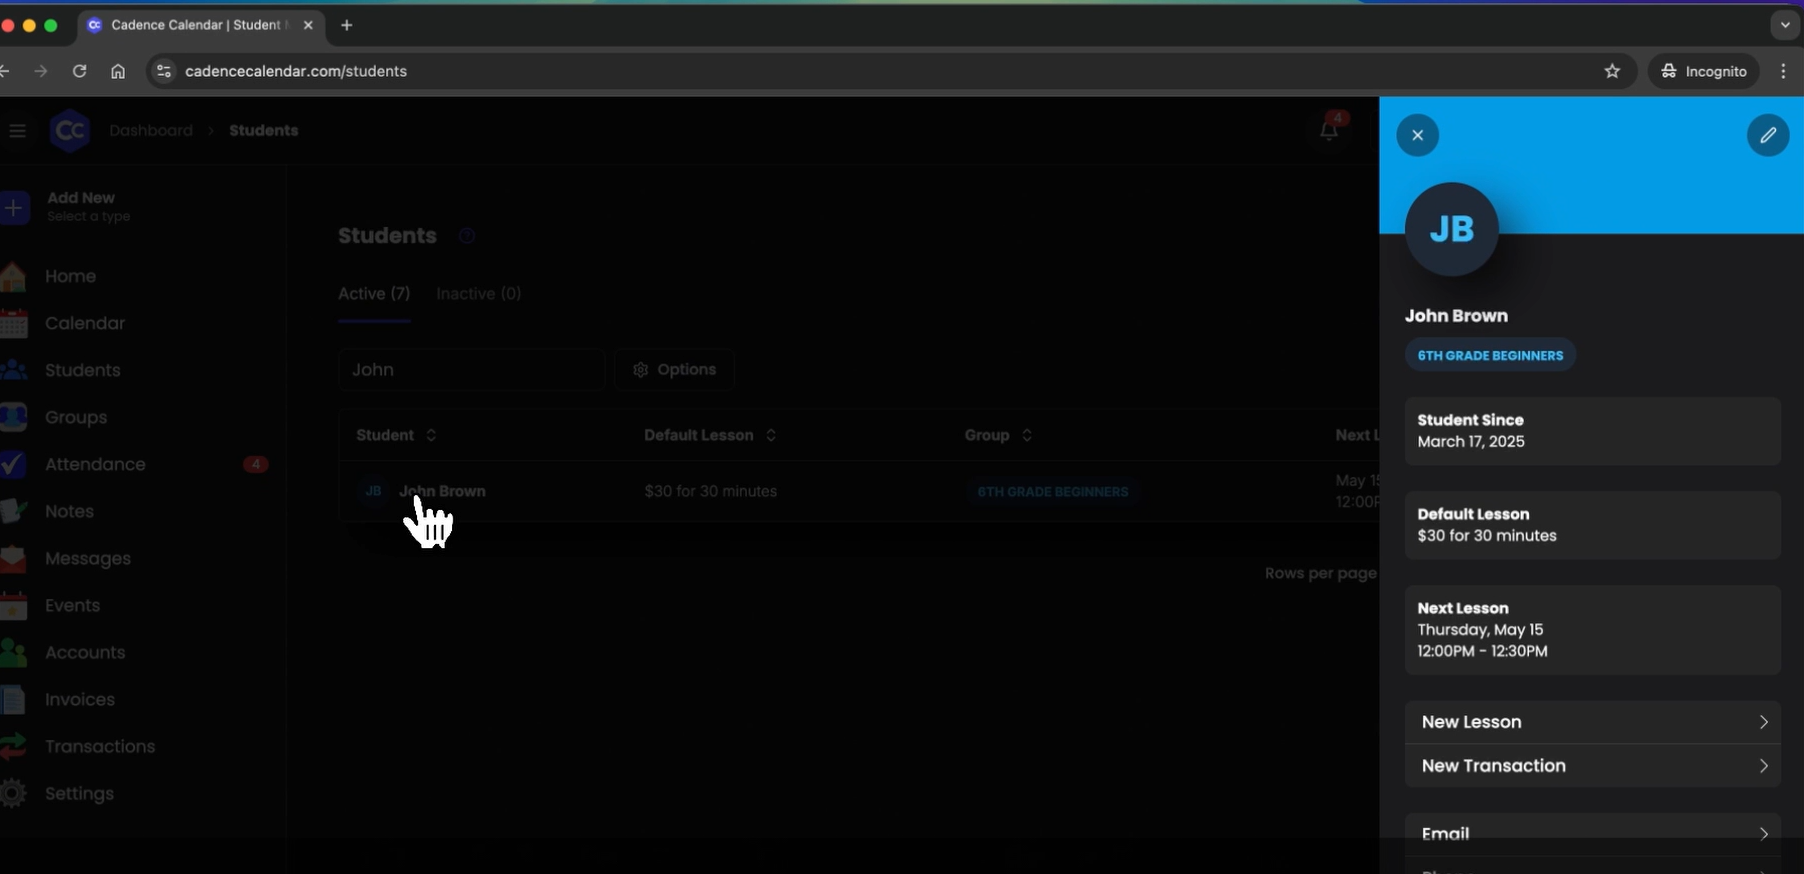Click the Transactions arrows icon
The width and height of the screenshot is (1804, 874).
[13, 746]
